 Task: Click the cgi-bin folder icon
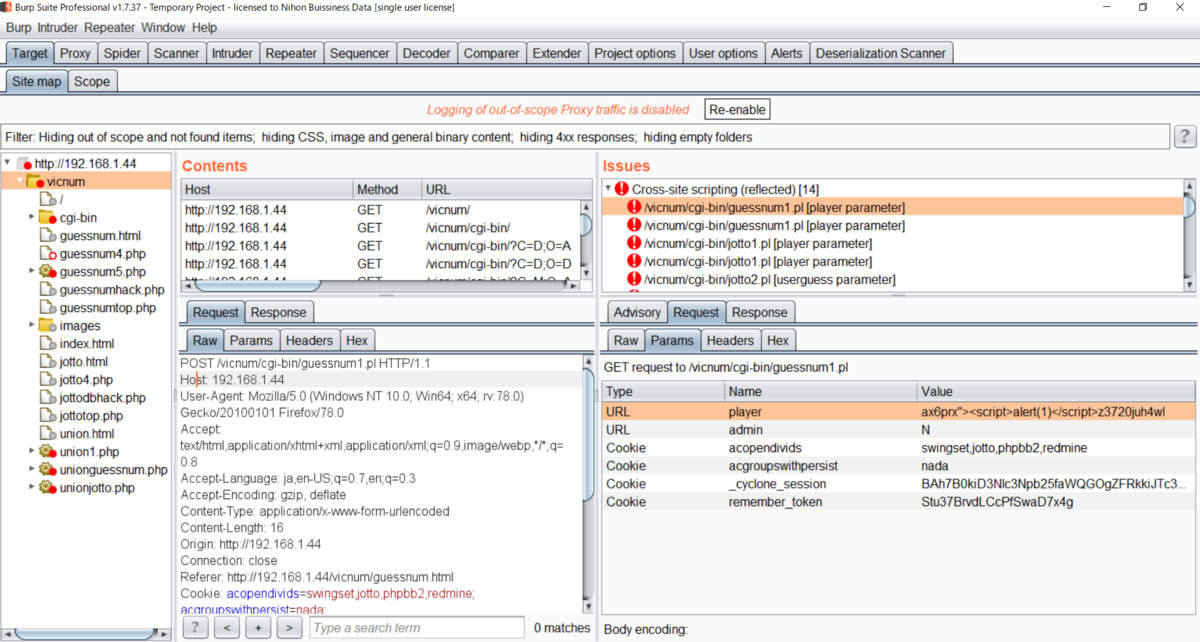coord(47,218)
